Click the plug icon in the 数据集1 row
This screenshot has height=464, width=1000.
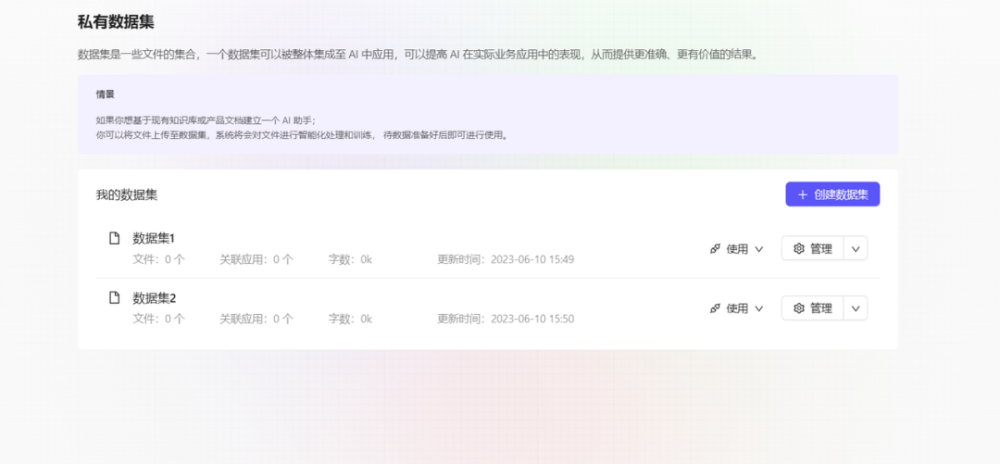tap(715, 249)
